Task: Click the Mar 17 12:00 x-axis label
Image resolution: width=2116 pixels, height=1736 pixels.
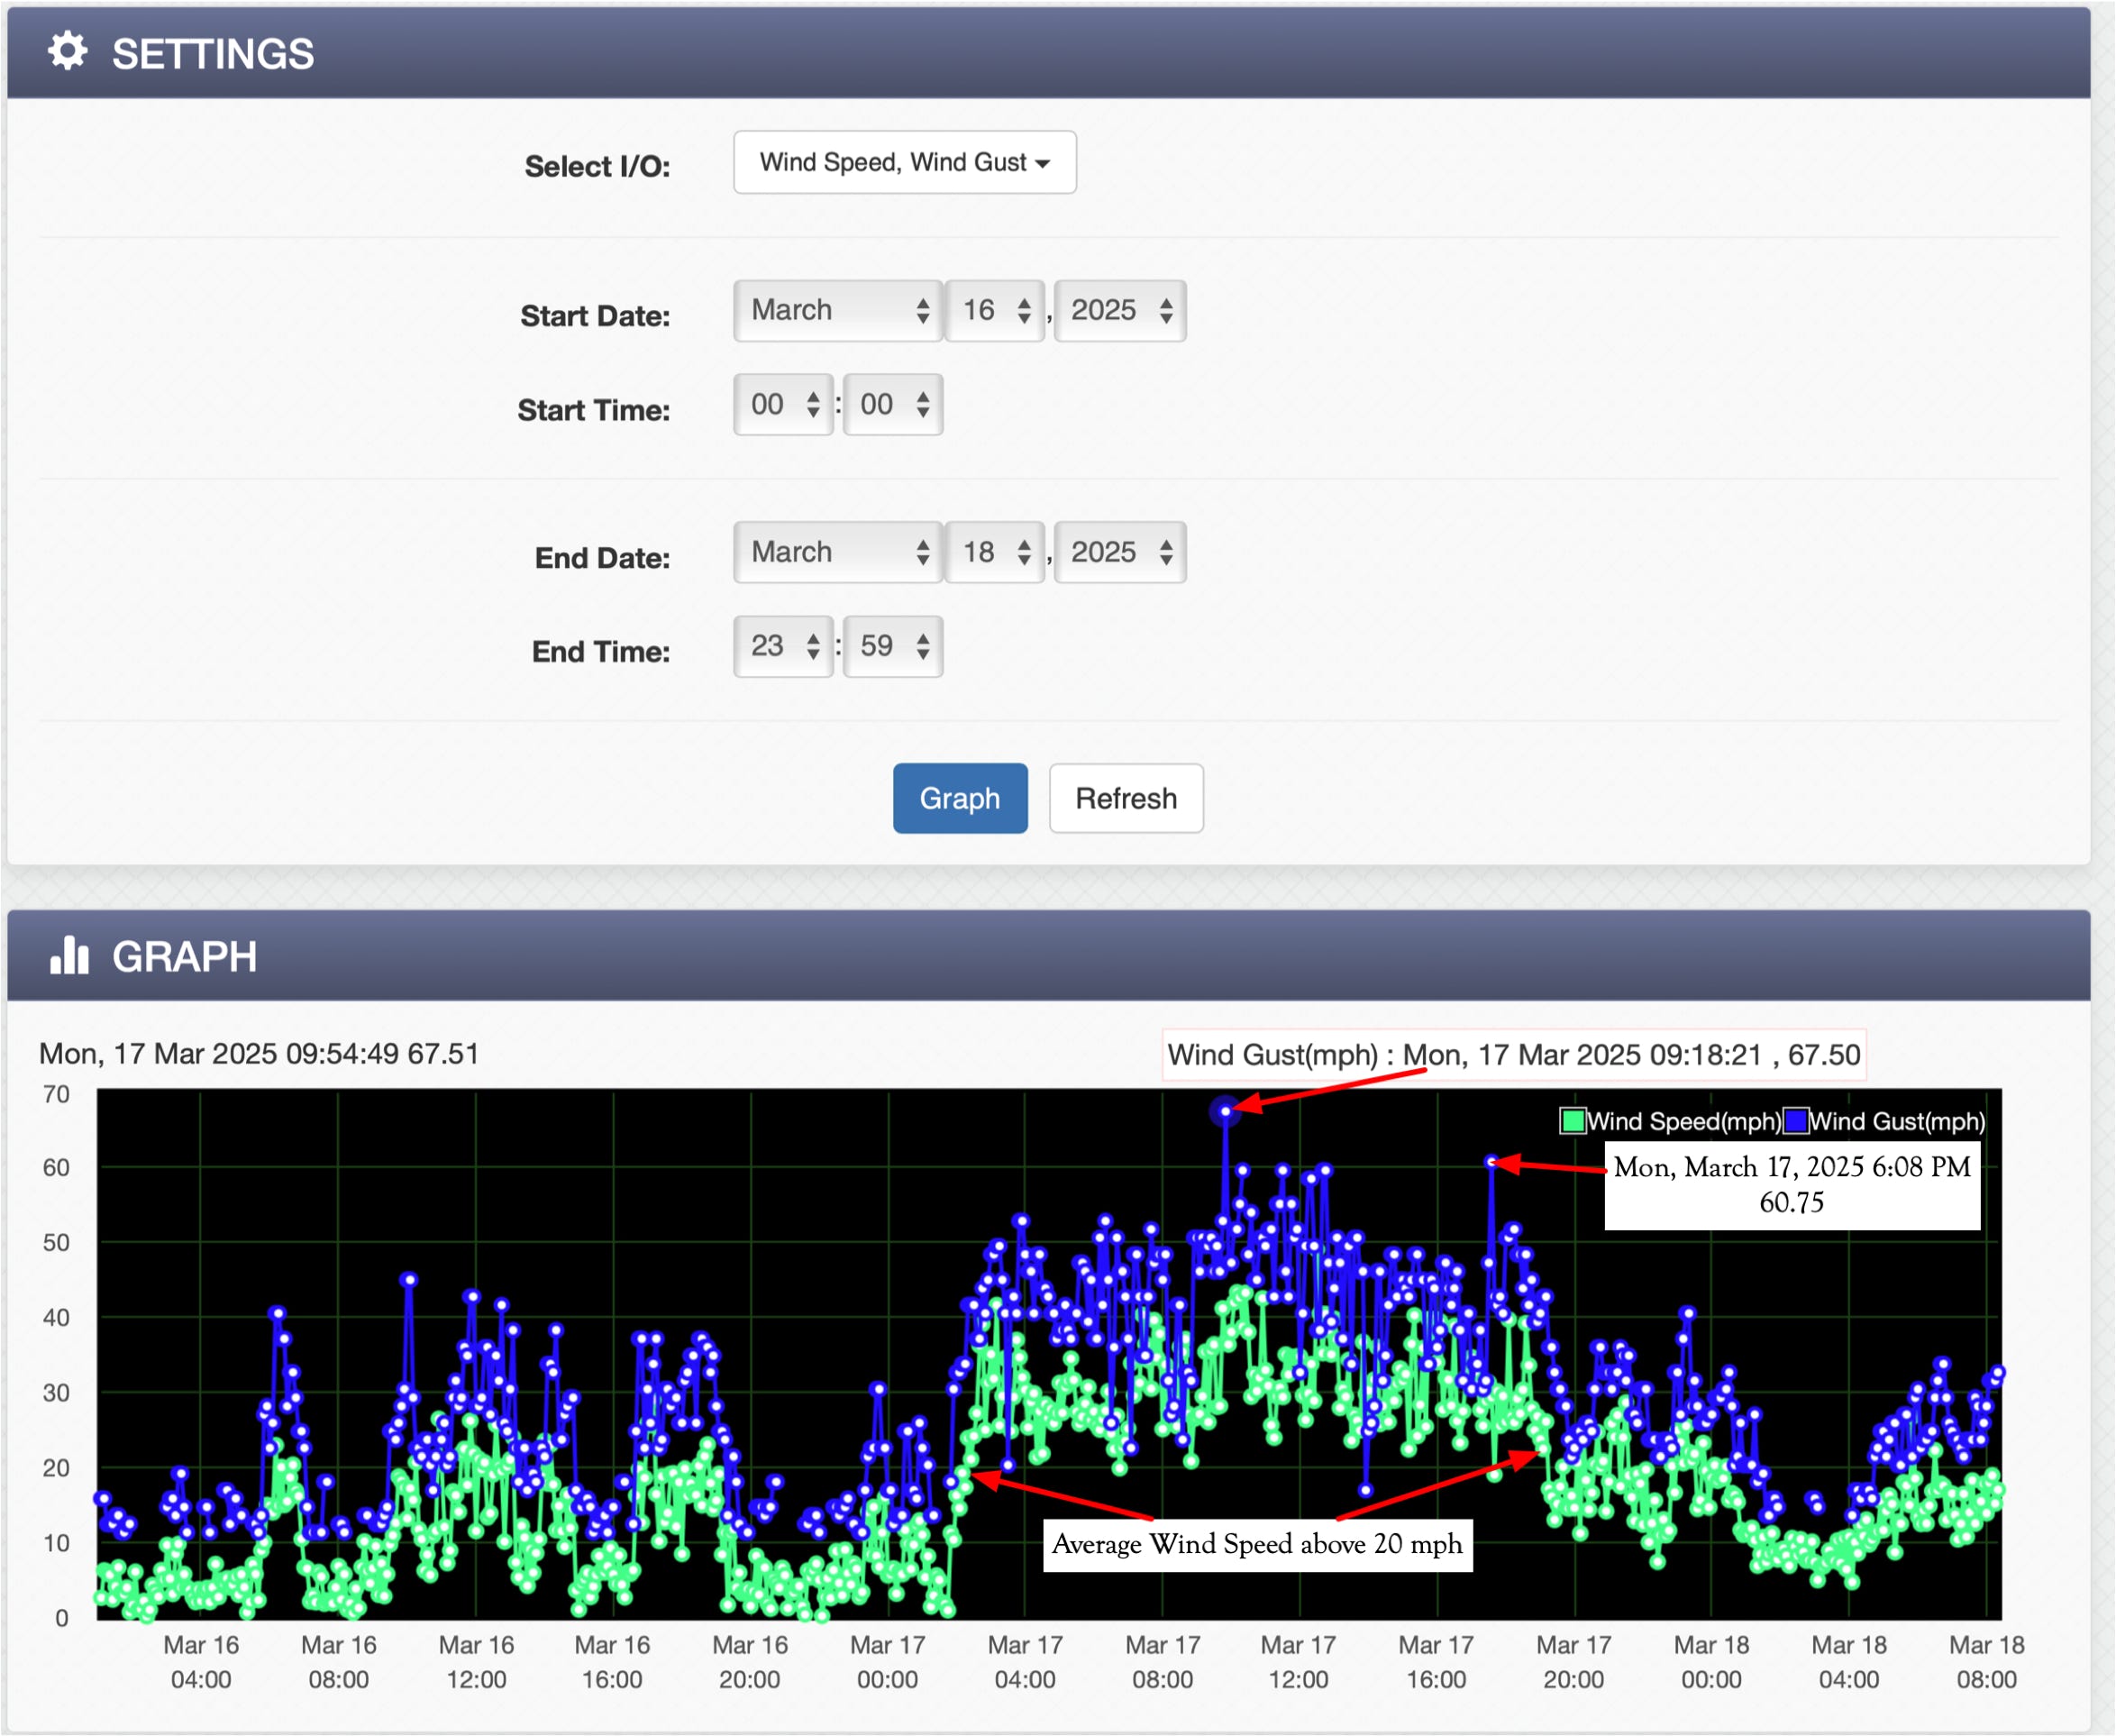Action: (1298, 1662)
